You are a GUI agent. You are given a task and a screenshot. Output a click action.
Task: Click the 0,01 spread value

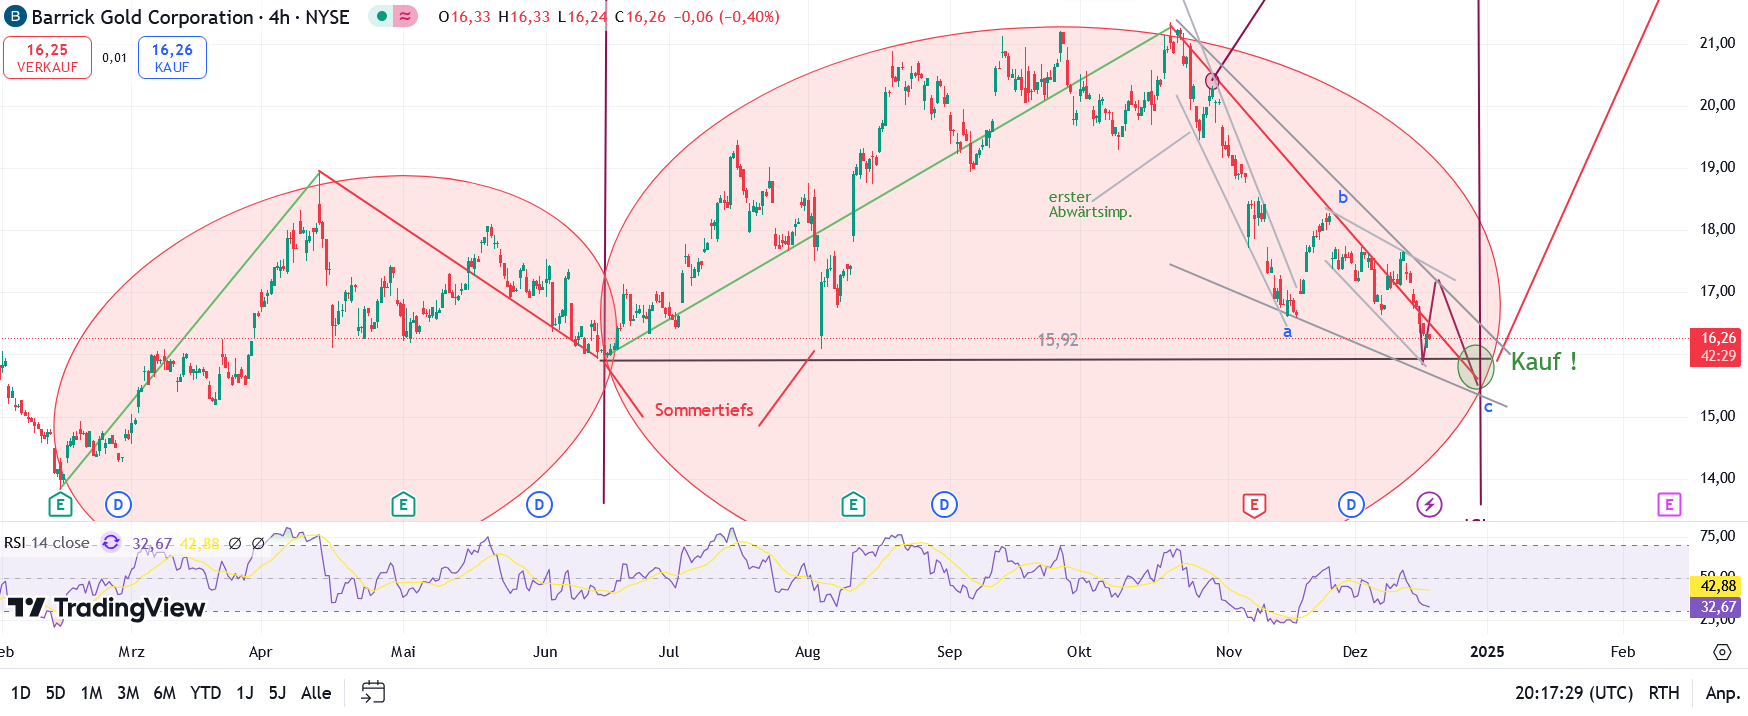[x=115, y=58]
